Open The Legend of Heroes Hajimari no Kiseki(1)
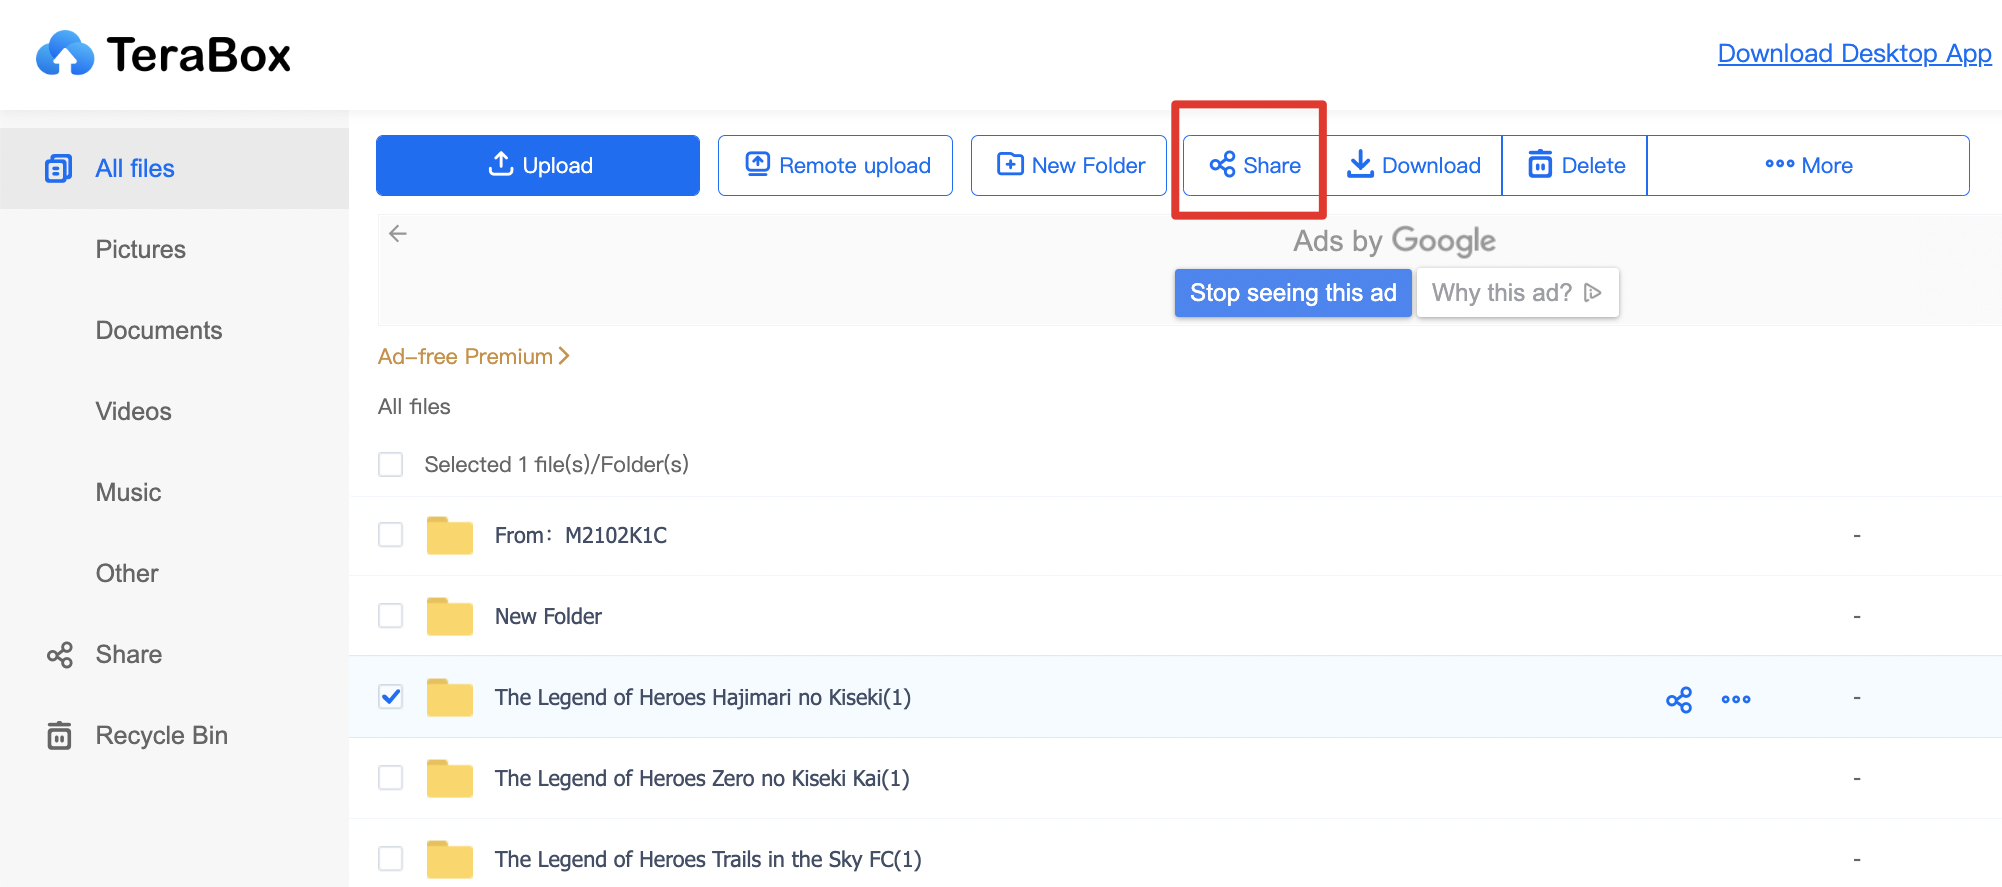 tap(703, 697)
